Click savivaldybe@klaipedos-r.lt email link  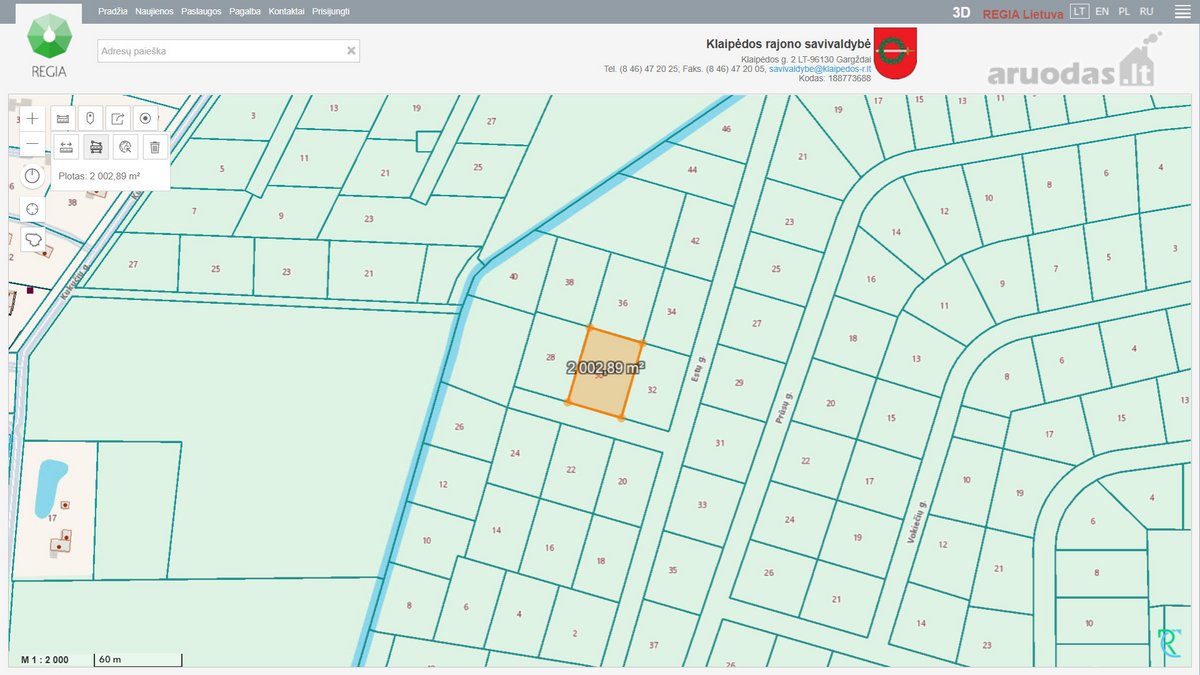tap(819, 69)
